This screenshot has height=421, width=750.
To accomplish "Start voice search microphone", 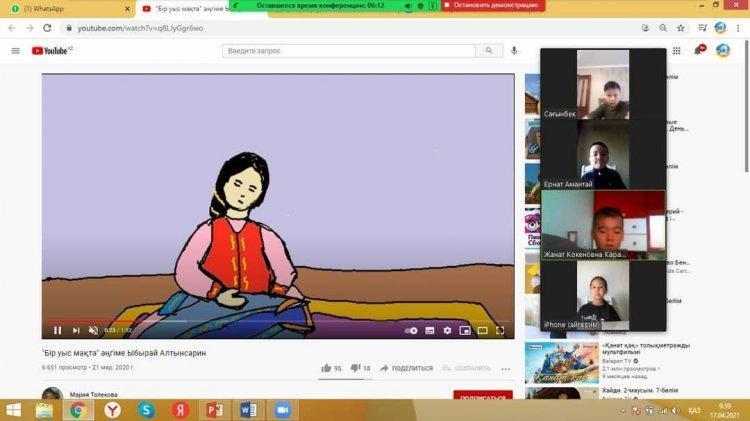I will click(x=514, y=50).
